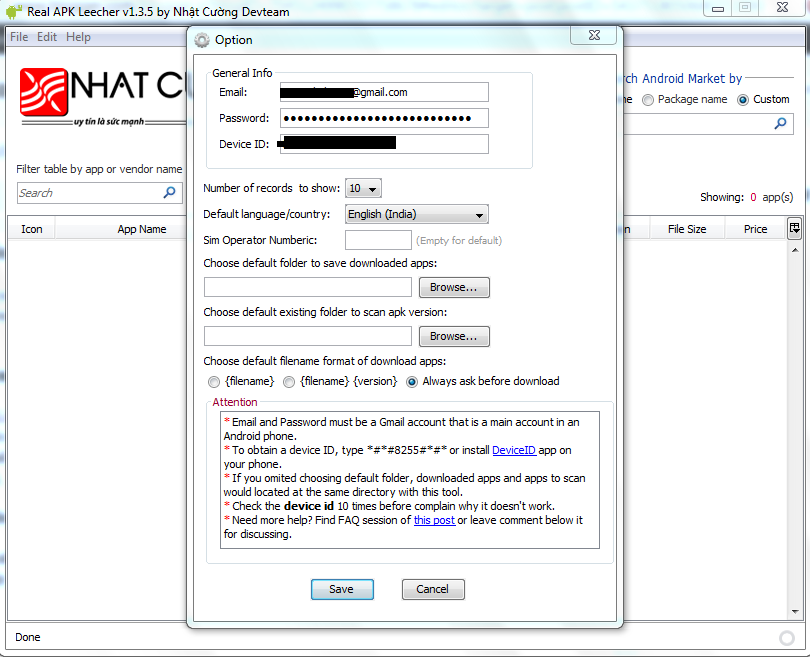The height and width of the screenshot is (657, 810).
Task: Open the DeviceID app link
Action: point(513,450)
